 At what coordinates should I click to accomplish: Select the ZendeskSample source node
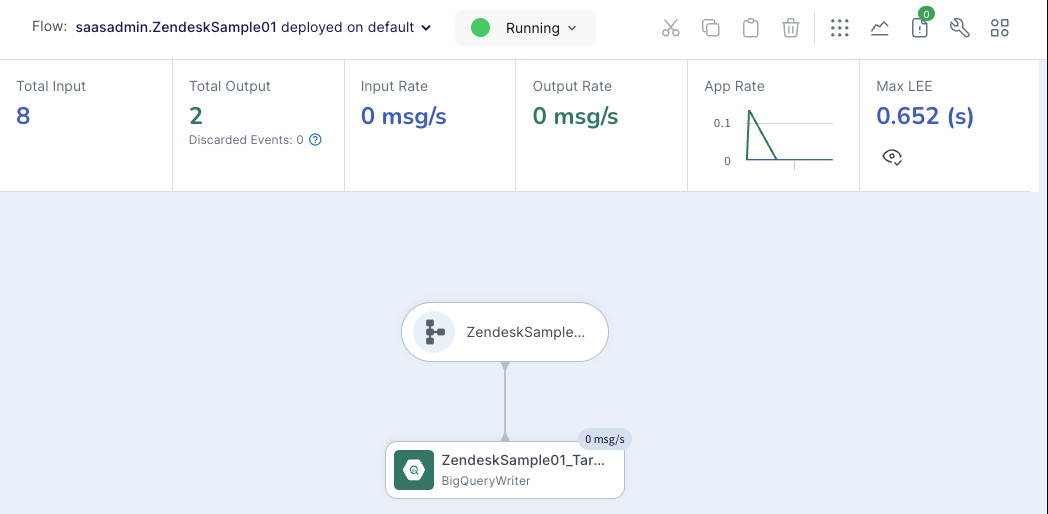point(505,332)
